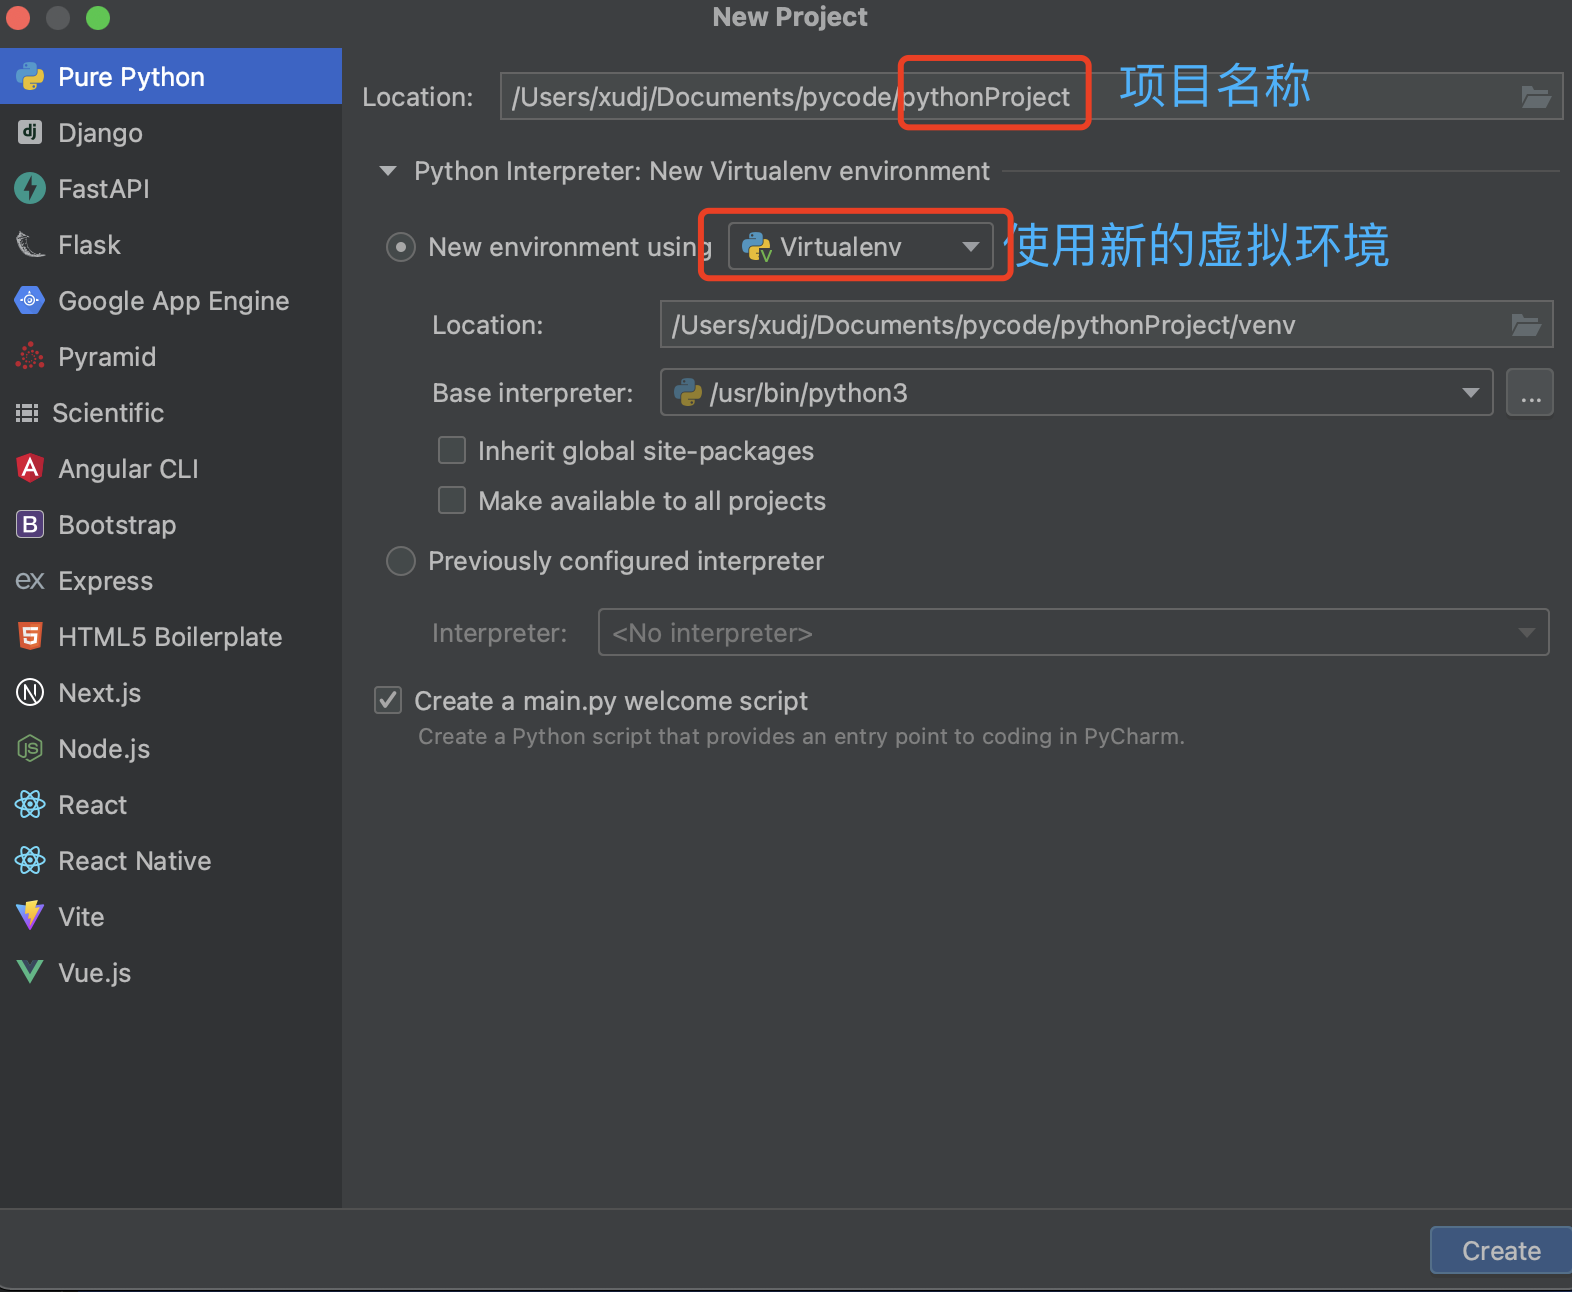Click the Bootstrap B icon

coord(30,524)
